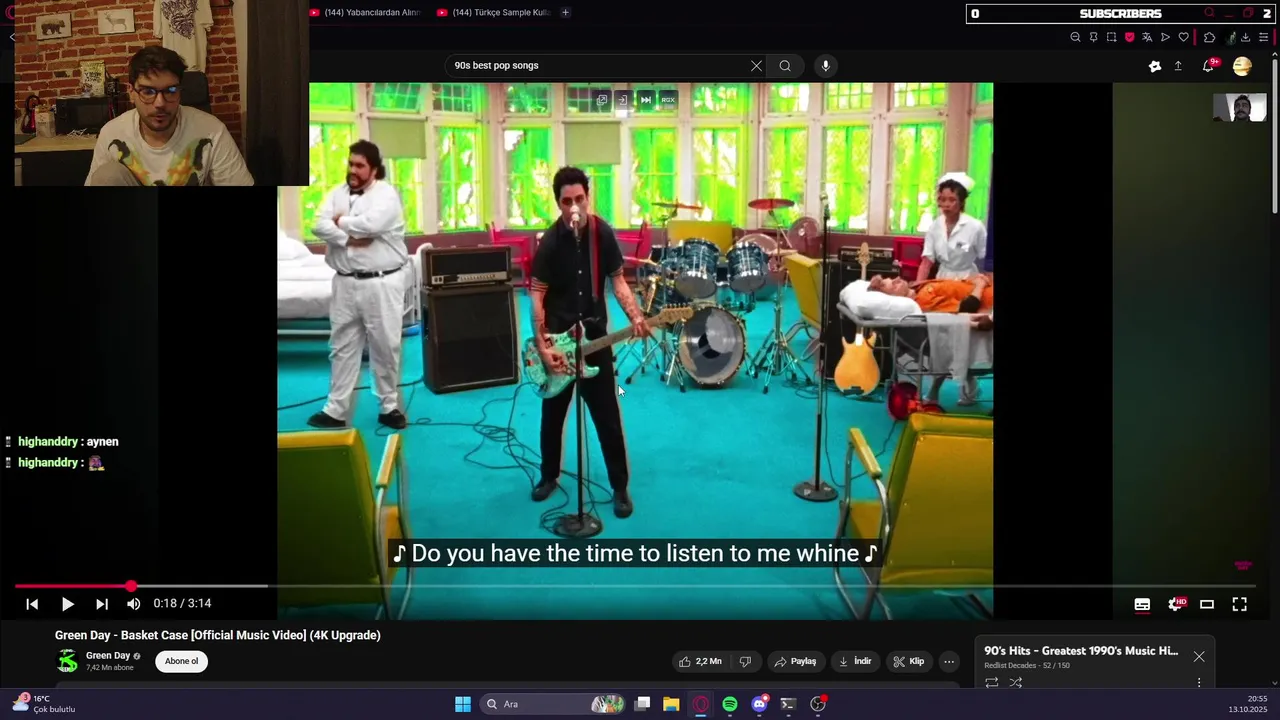The height and width of the screenshot is (720, 1280).
Task: Open the red ad-blocker shield icon
Action: tap(1129, 37)
